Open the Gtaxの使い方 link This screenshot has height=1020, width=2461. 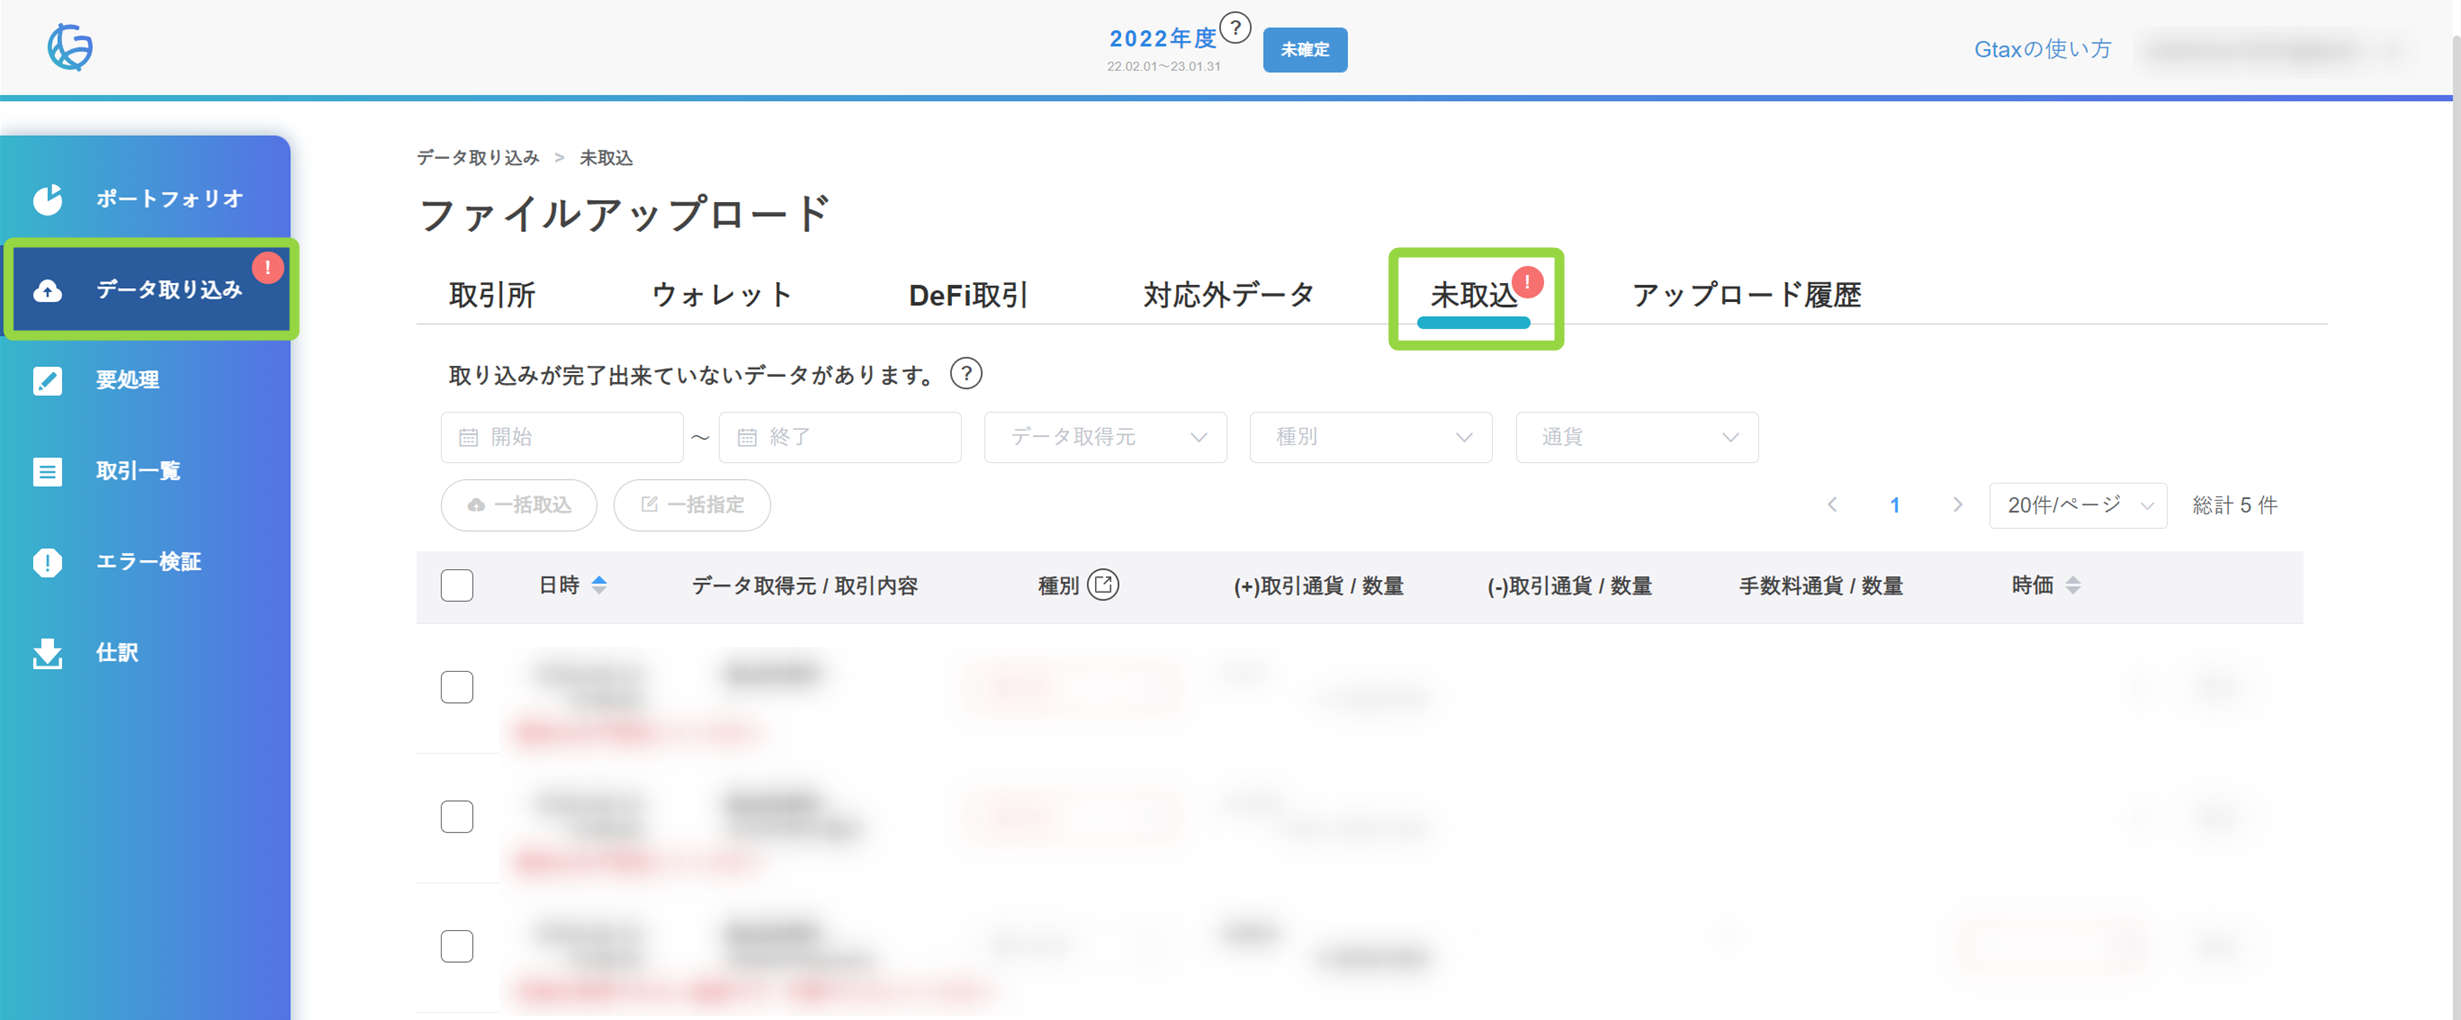point(2042,49)
